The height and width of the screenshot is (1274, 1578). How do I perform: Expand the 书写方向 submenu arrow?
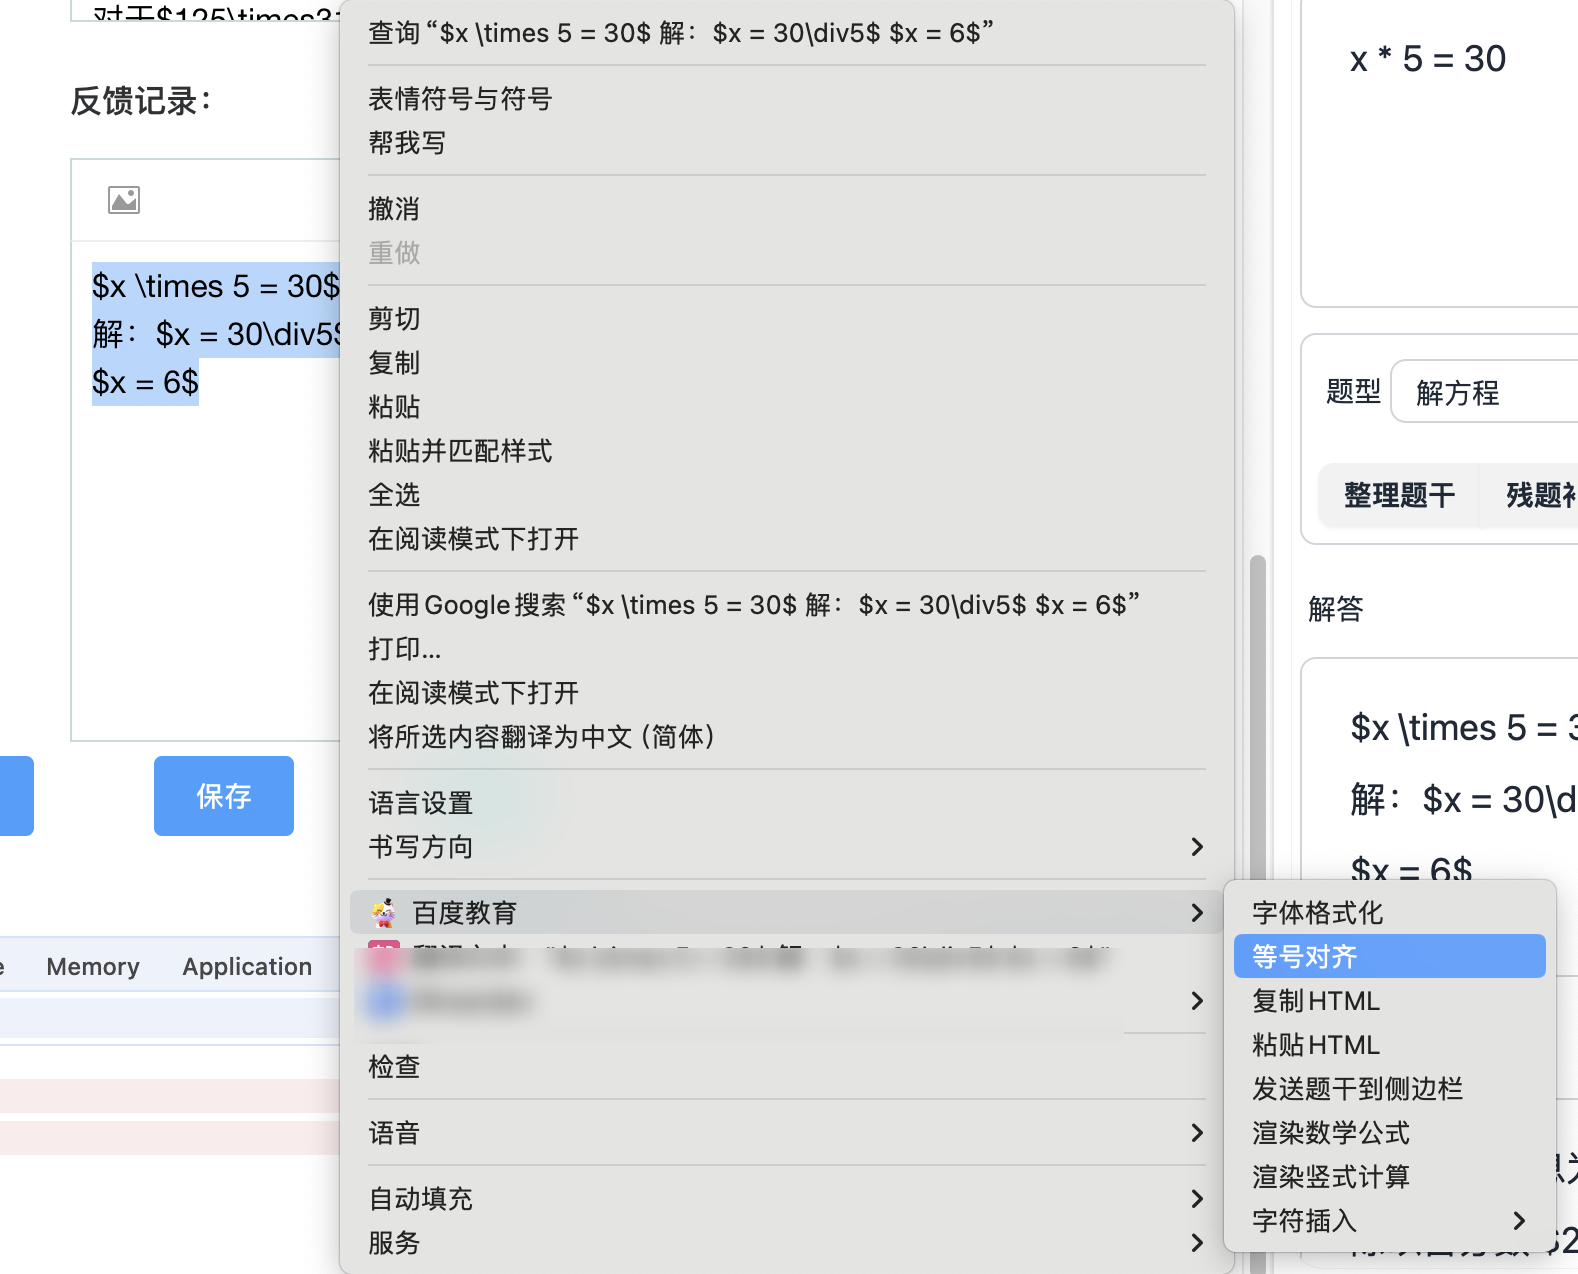[1196, 847]
